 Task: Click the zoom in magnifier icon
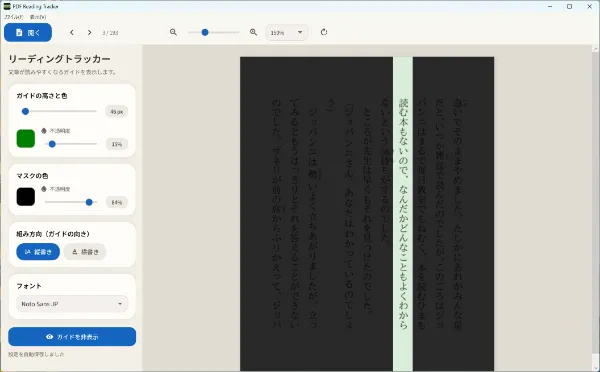coord(253,32)
